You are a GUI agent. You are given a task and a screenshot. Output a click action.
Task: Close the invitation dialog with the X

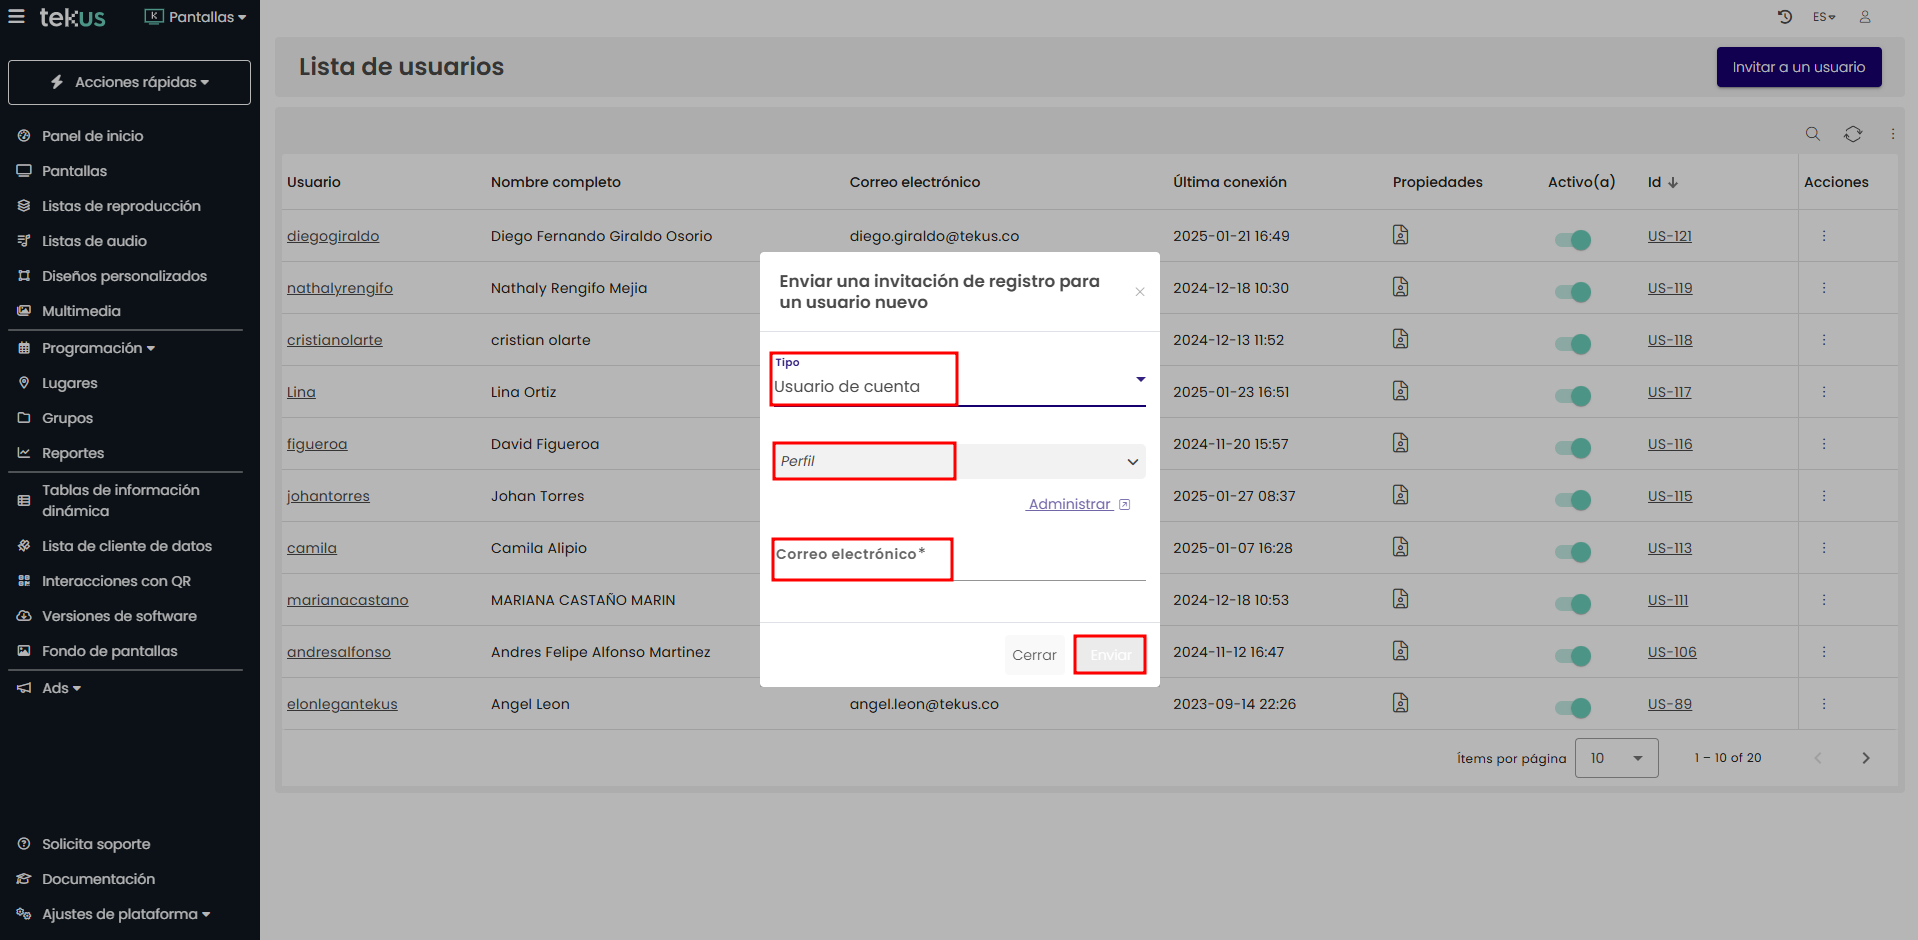[x=1140, y=292]
